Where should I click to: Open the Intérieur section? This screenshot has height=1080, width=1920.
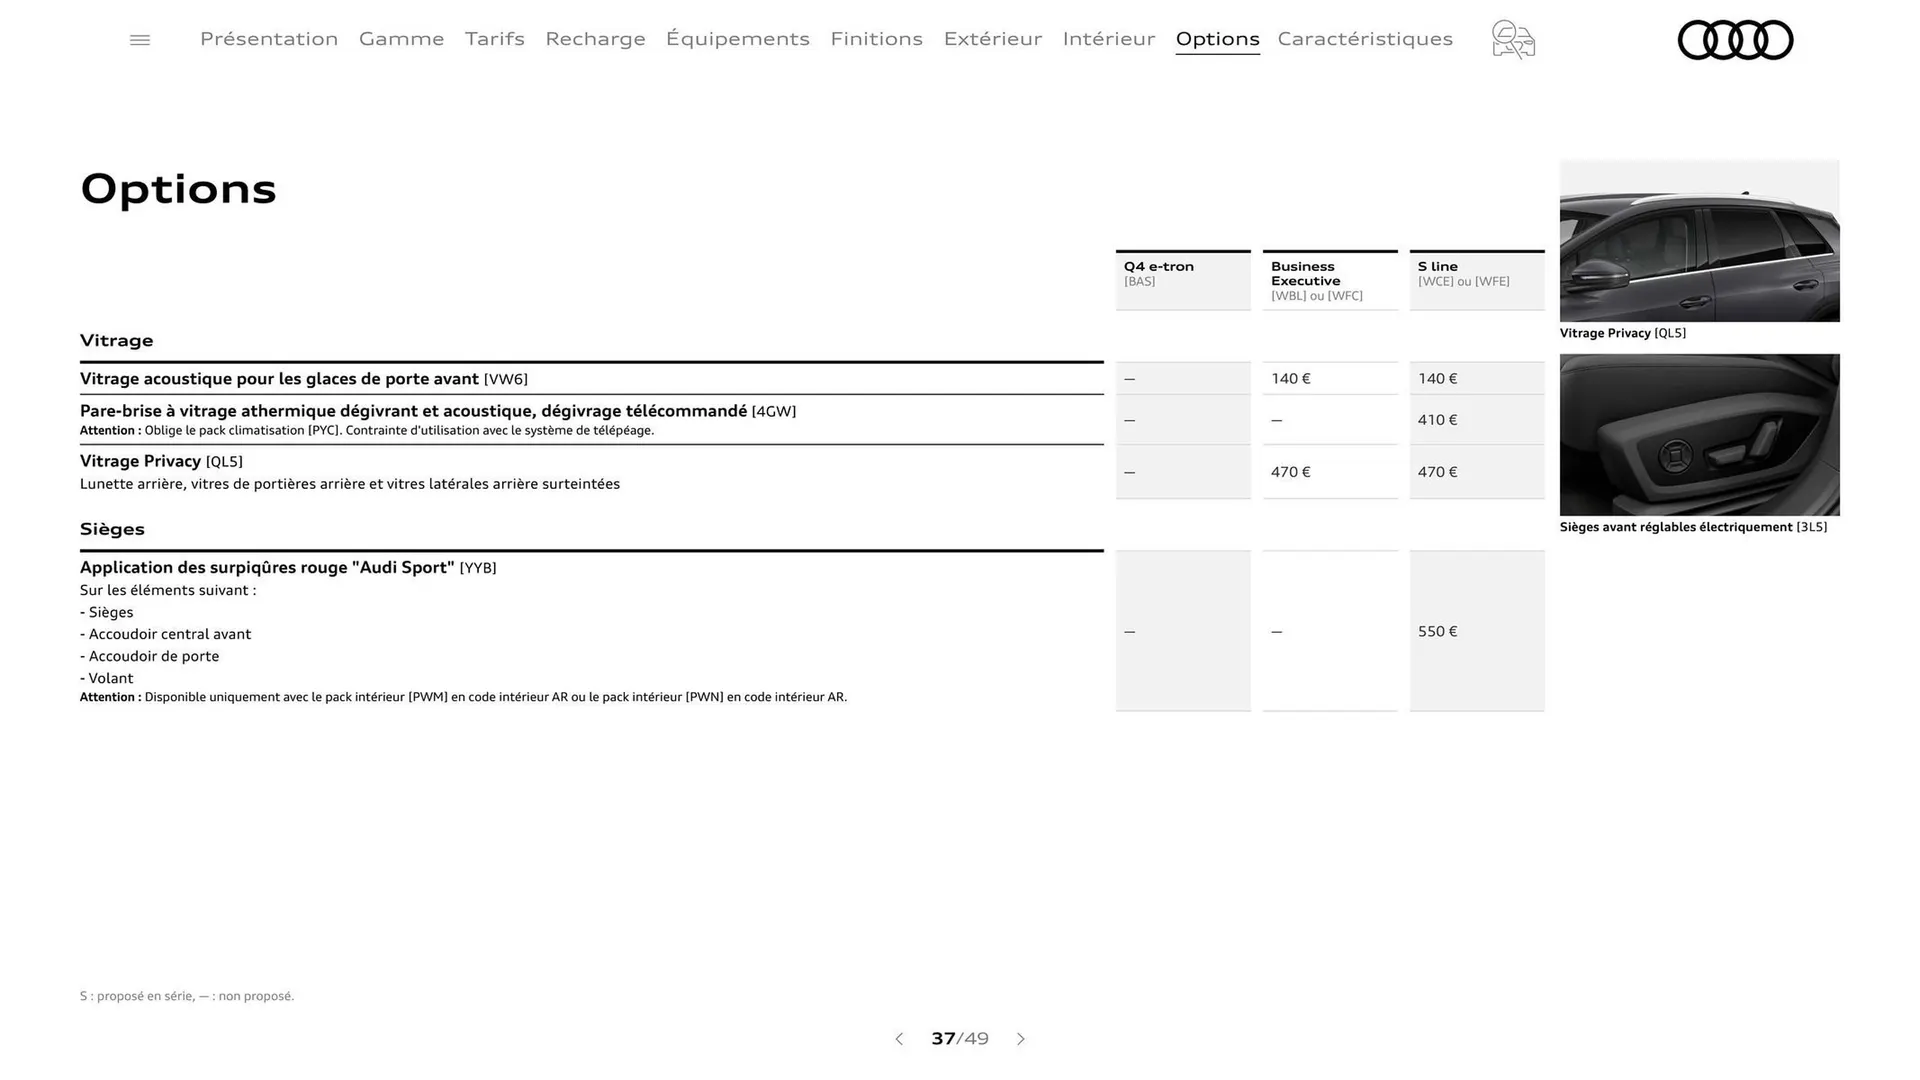point(1108,39)
